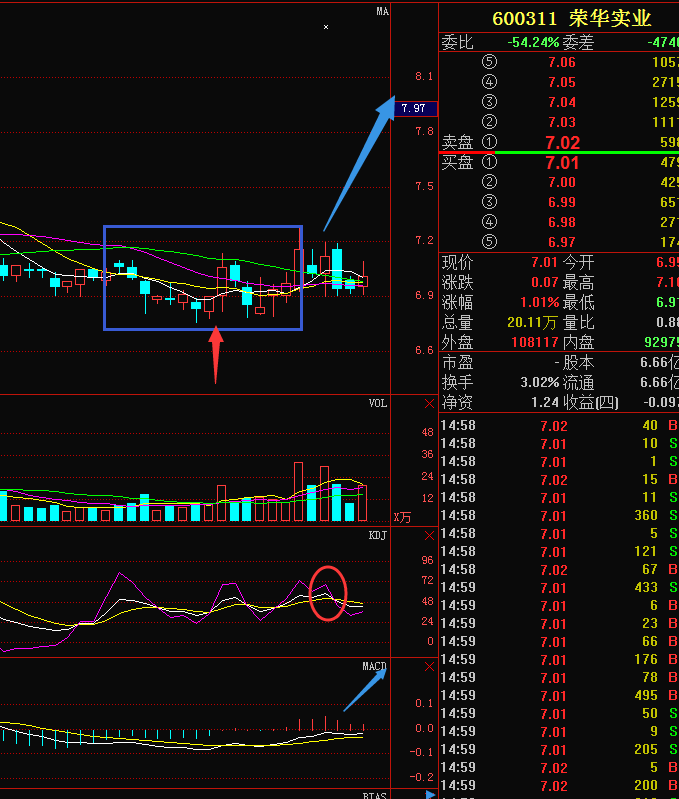Select the 涨幅 value 1.01%
The width and height of the screenshot is (679, 799).
[x=539, y=302]
